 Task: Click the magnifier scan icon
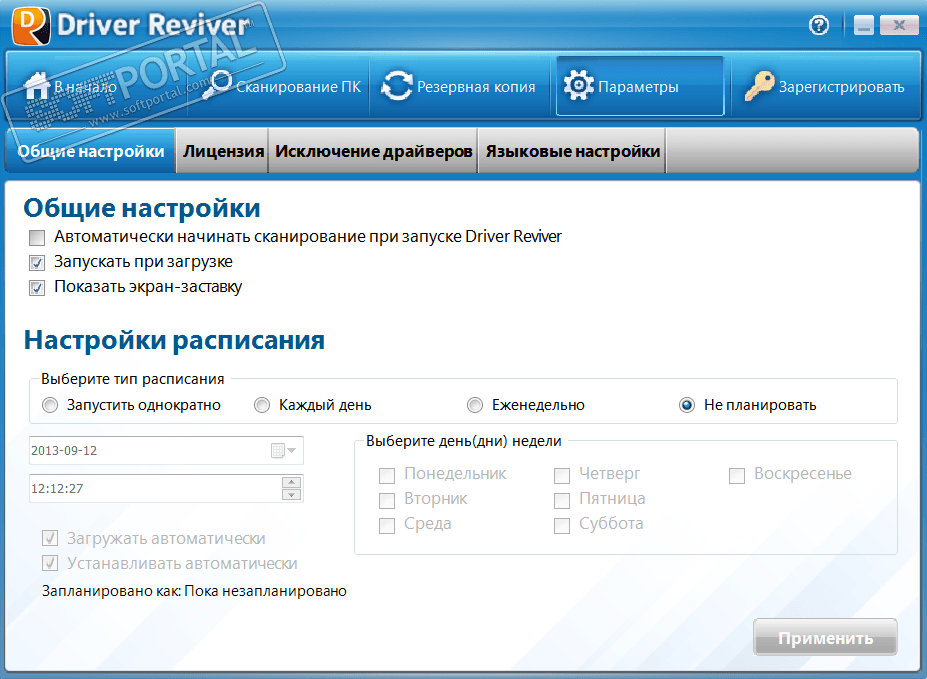click(x=217, y=85)
